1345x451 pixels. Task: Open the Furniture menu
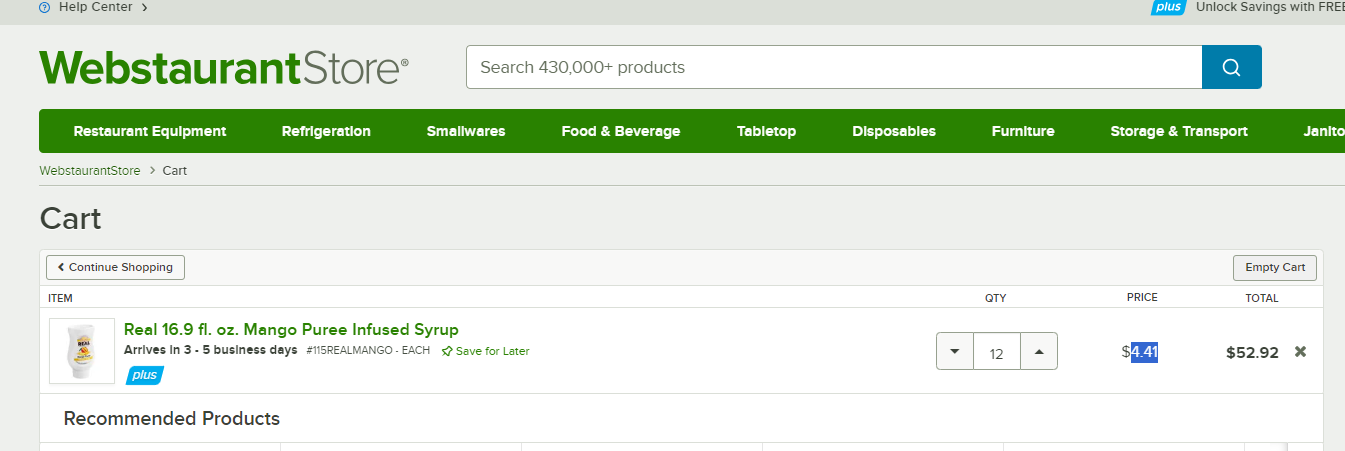point(1023,131)
